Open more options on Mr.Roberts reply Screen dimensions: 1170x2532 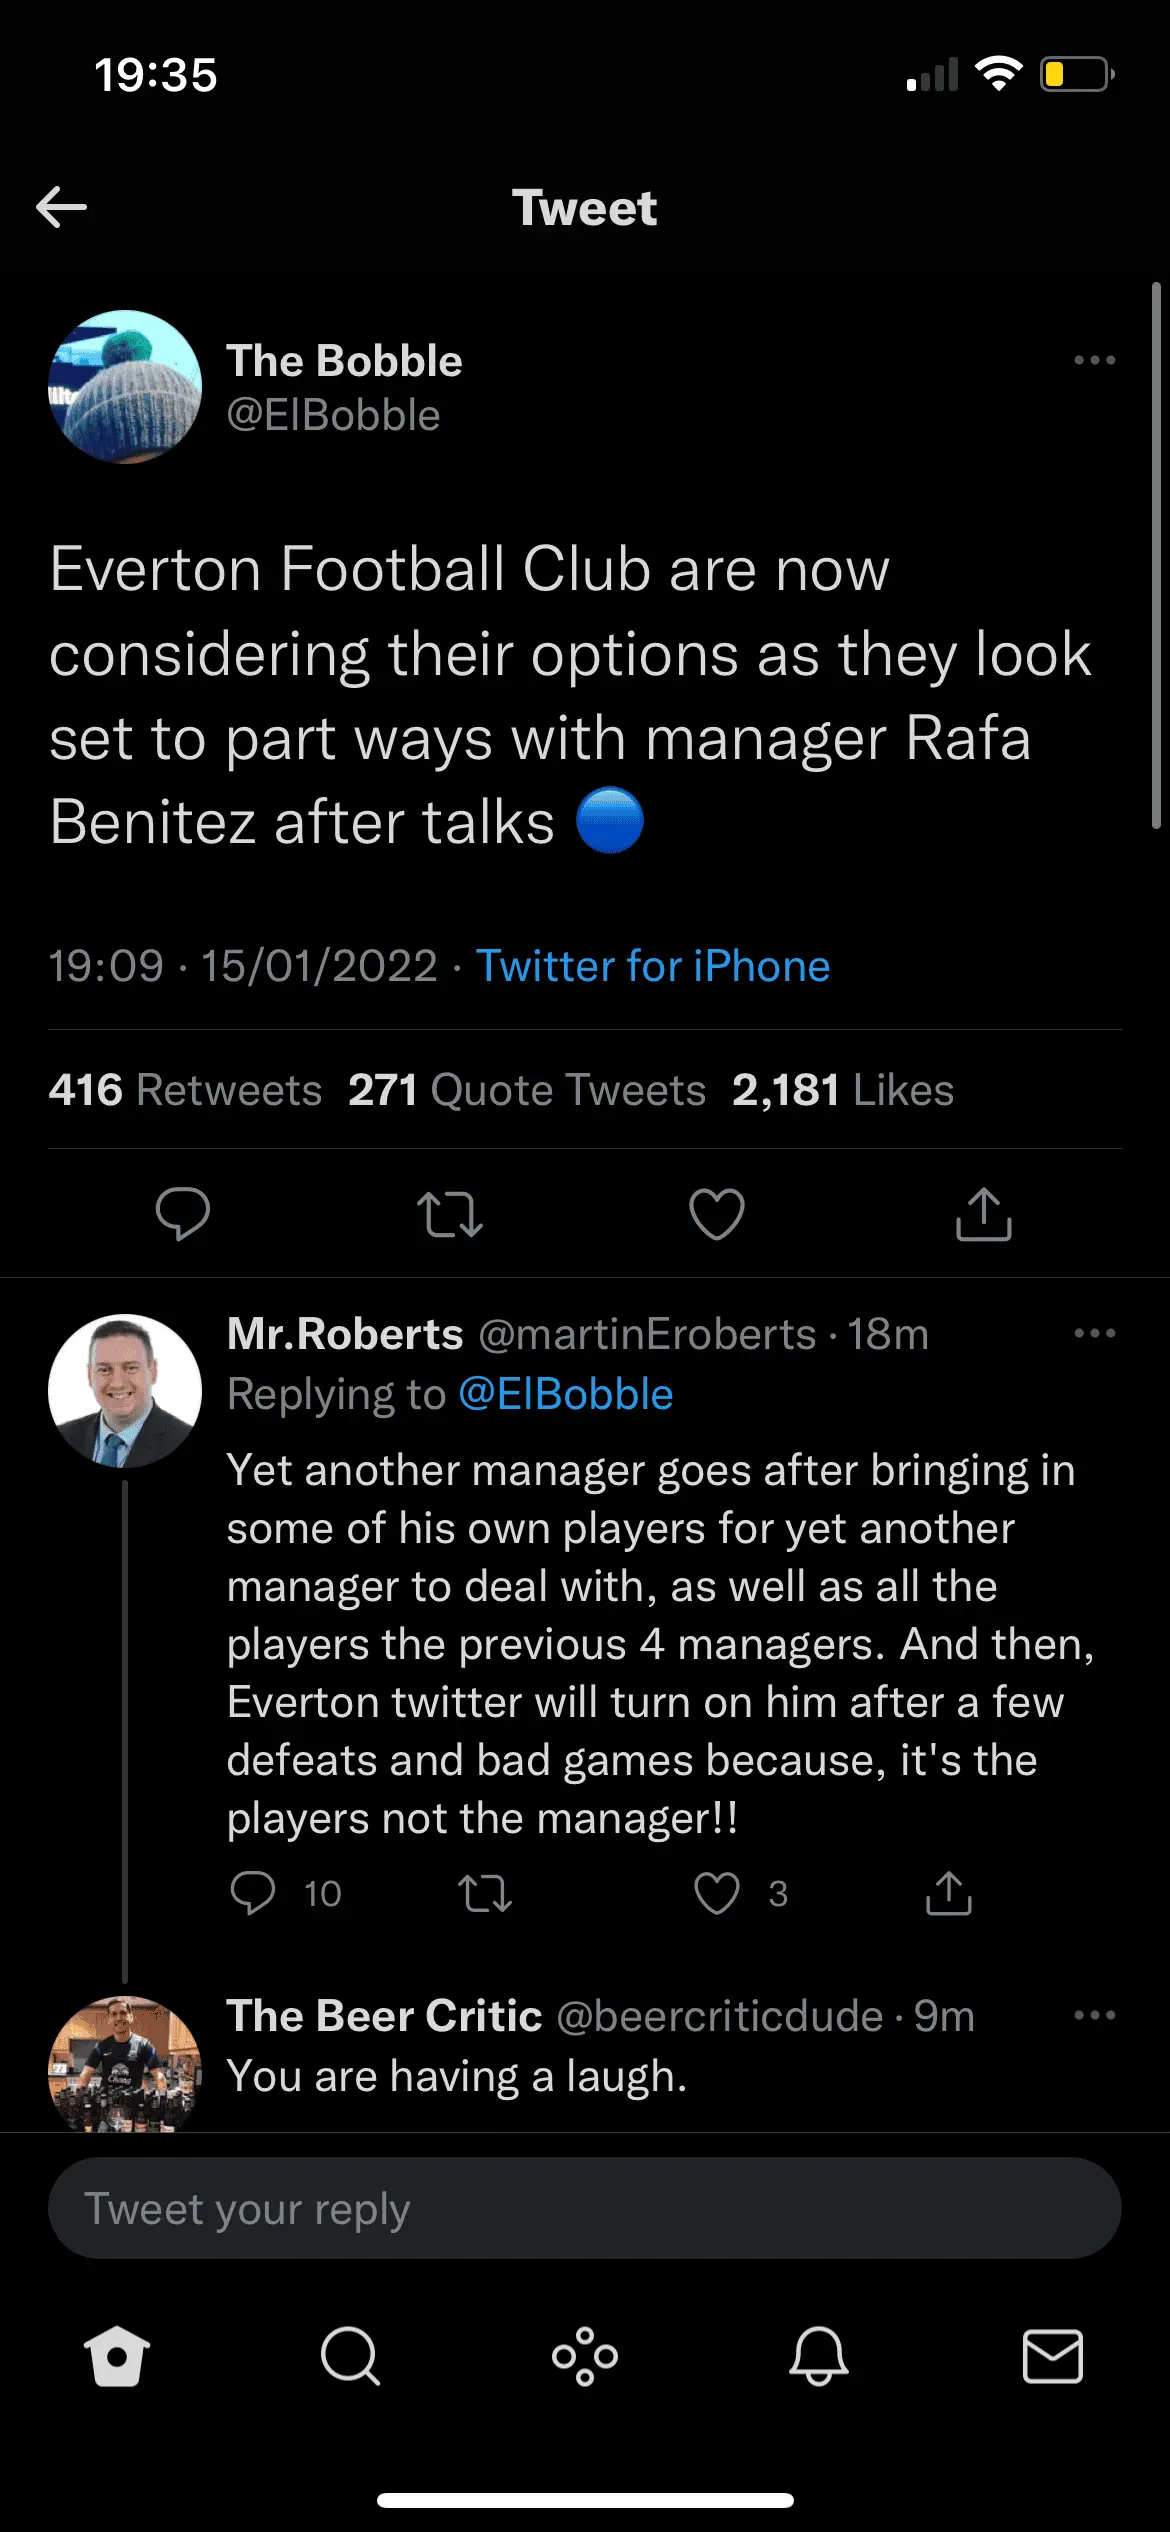1094,1333
